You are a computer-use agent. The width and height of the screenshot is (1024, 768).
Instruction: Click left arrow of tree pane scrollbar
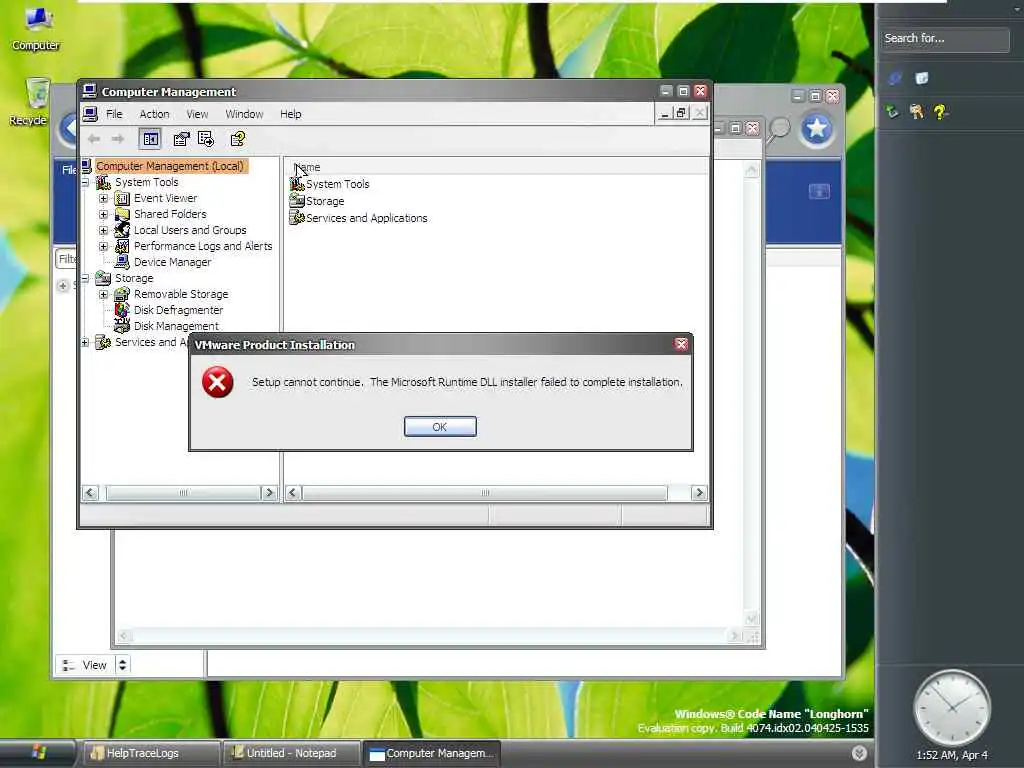pyautogui.click(x=90, y=493)
